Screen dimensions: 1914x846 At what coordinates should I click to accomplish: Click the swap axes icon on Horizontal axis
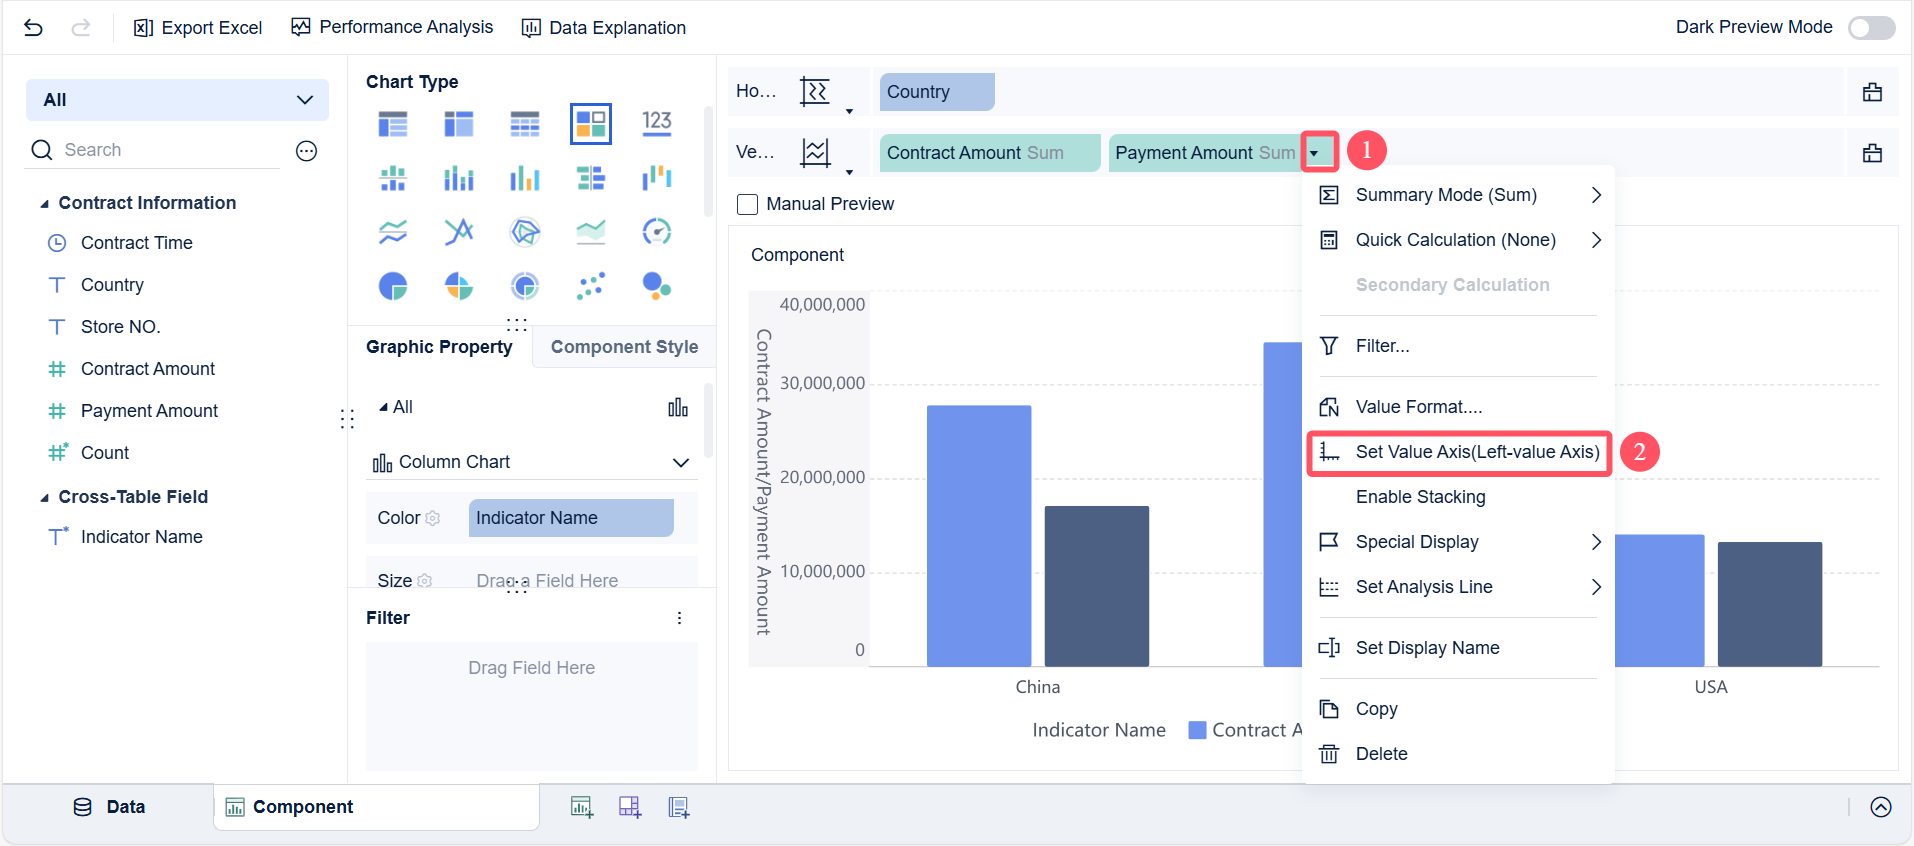pos(815,92)
